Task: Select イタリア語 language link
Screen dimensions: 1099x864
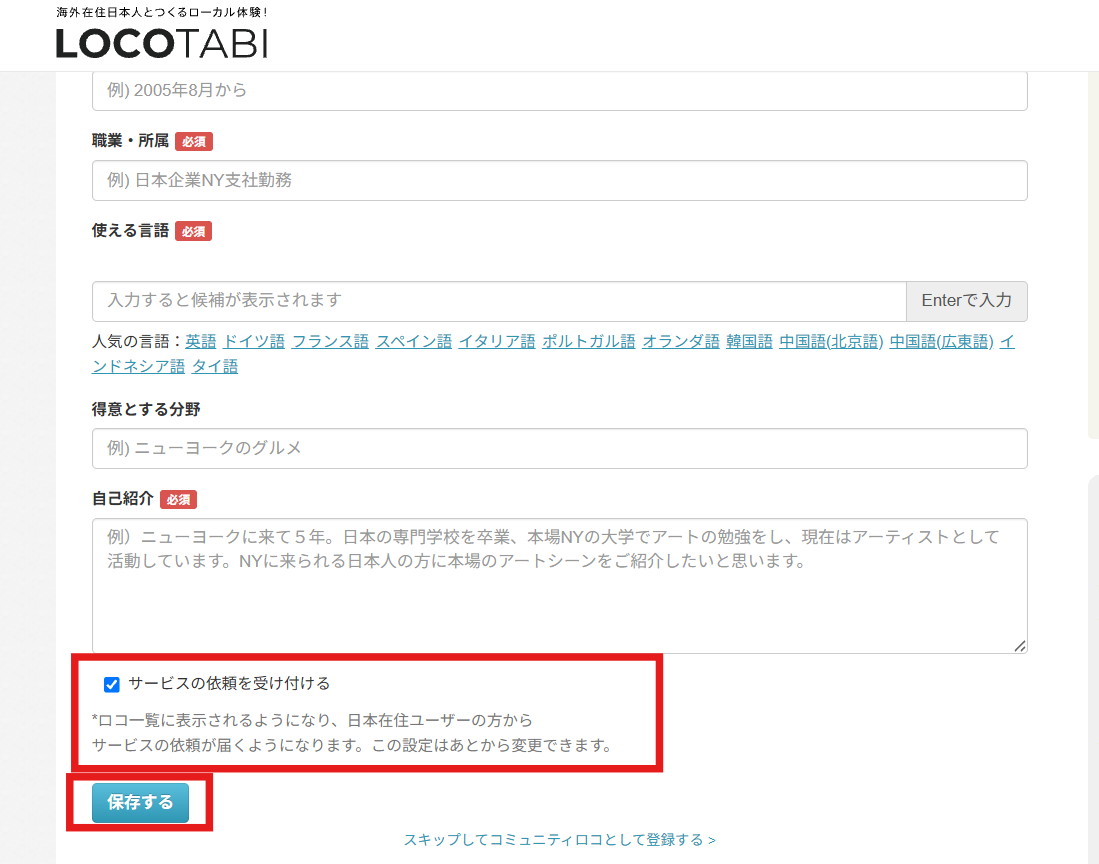Action: 497,341
